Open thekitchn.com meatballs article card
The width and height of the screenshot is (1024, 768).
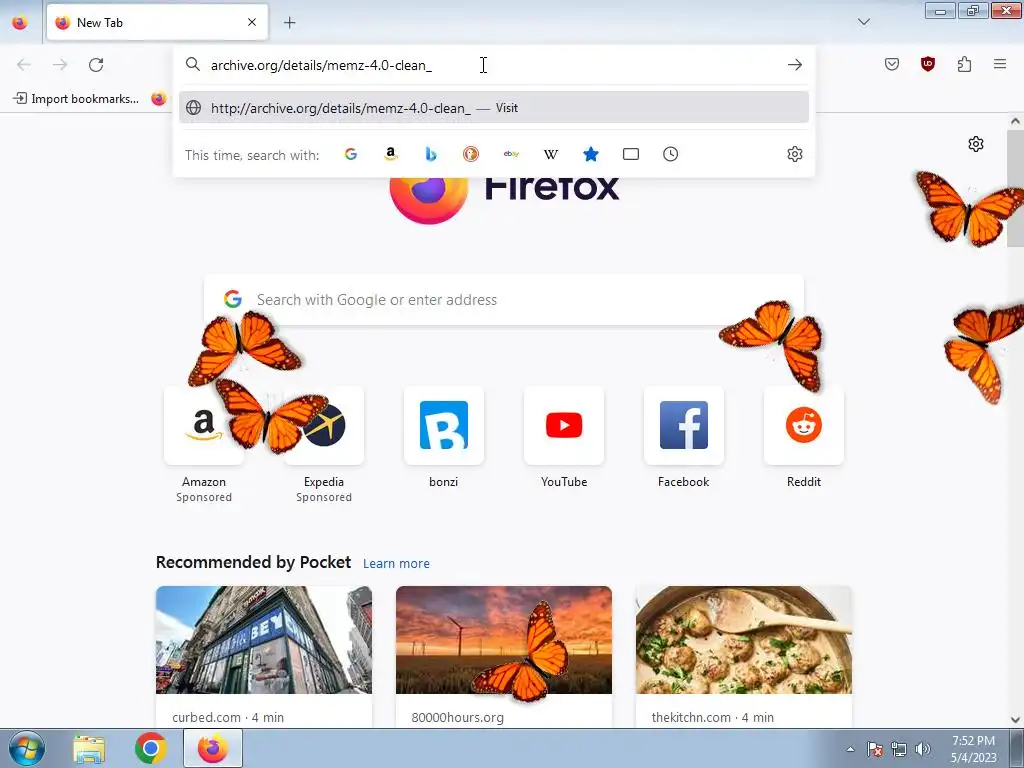(744, 656)
